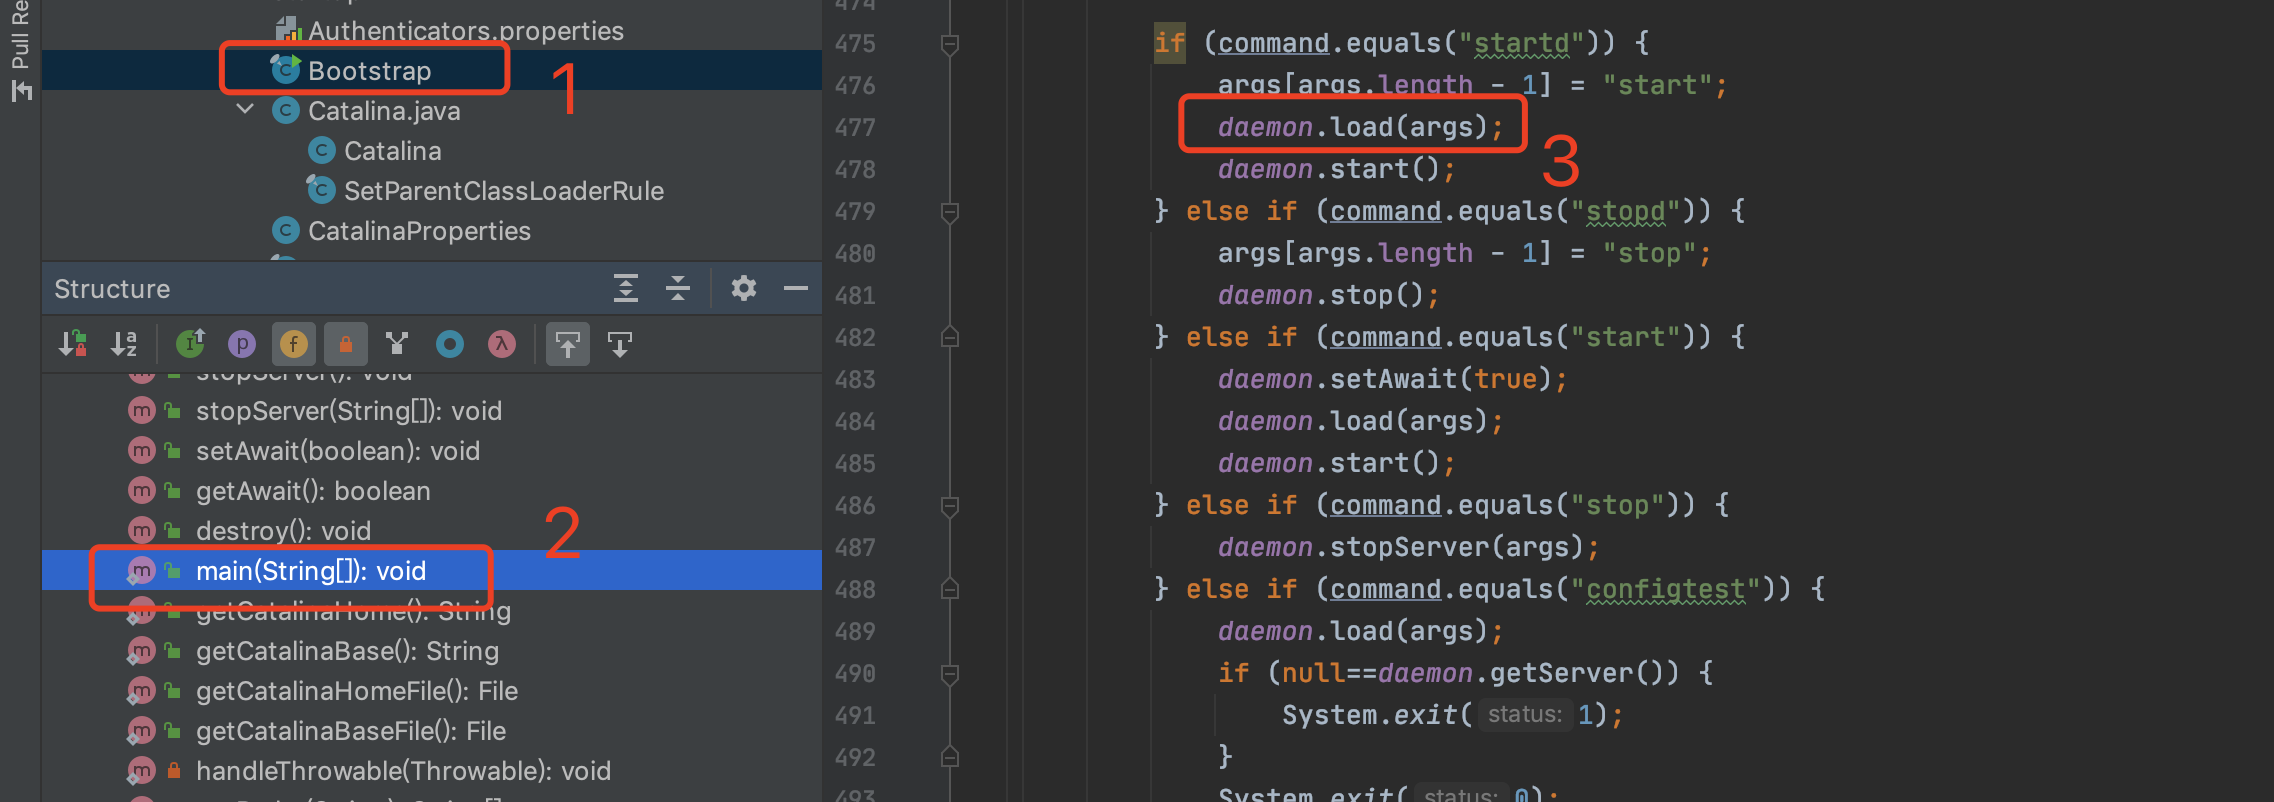Open CatalinaProperties class

pos(419,231)
